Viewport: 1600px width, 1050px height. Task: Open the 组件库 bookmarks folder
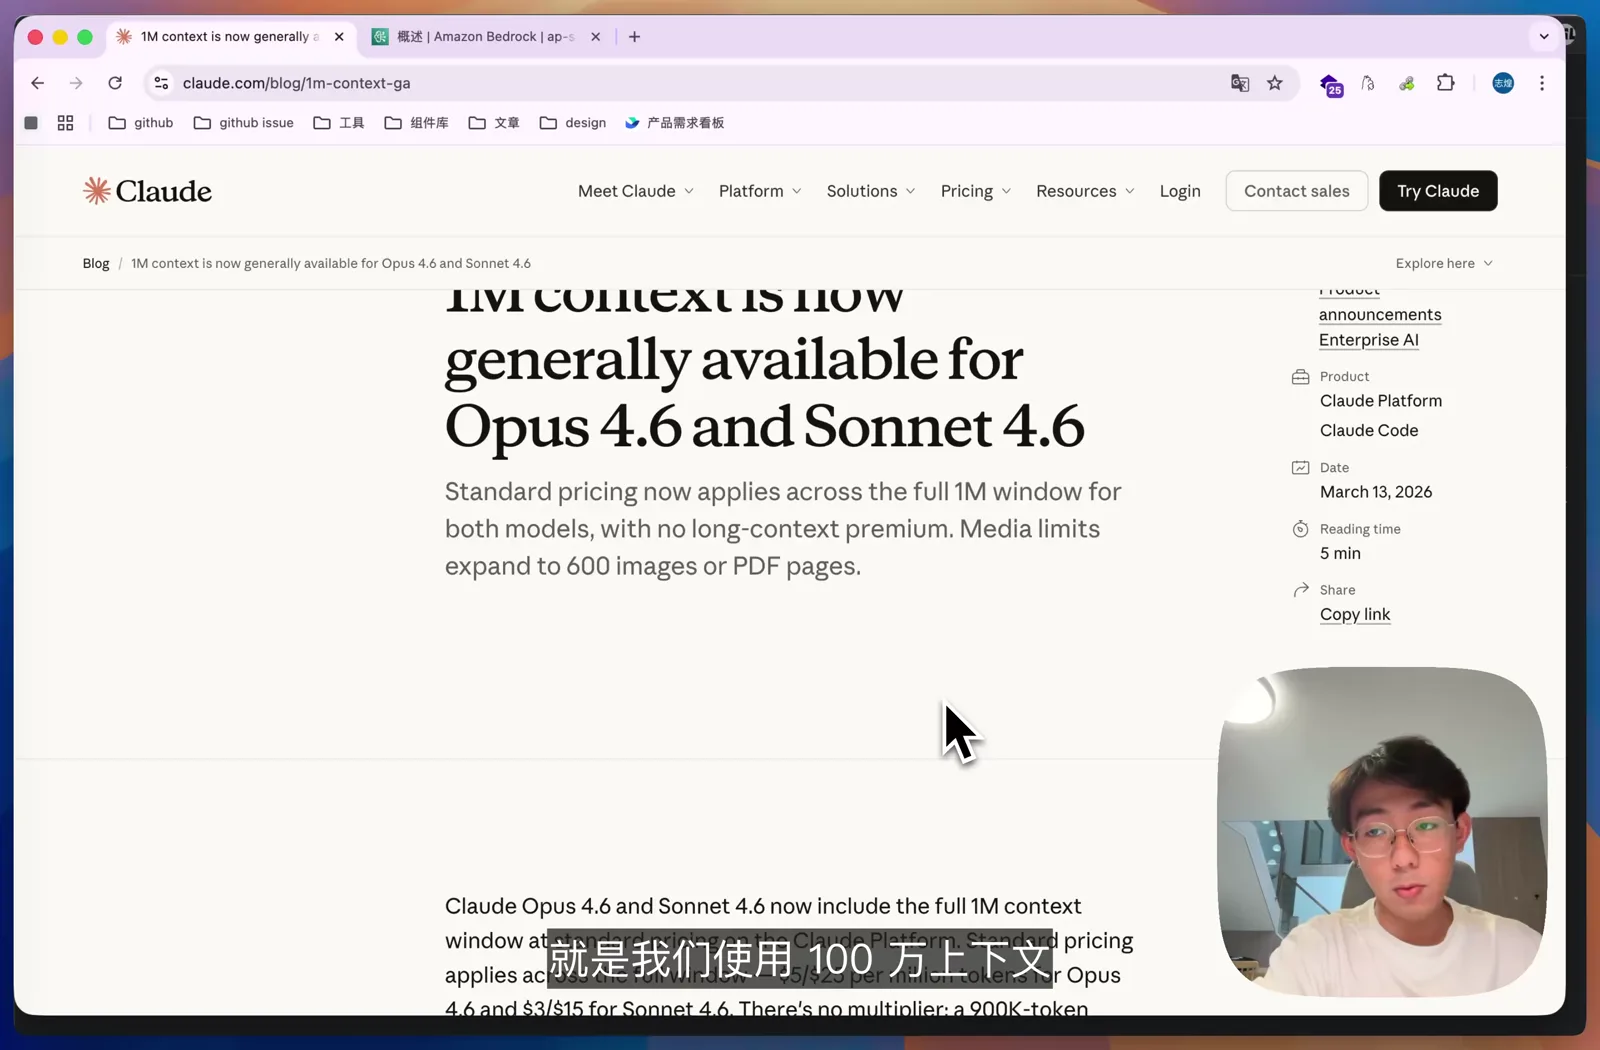[x=417, y=123]
